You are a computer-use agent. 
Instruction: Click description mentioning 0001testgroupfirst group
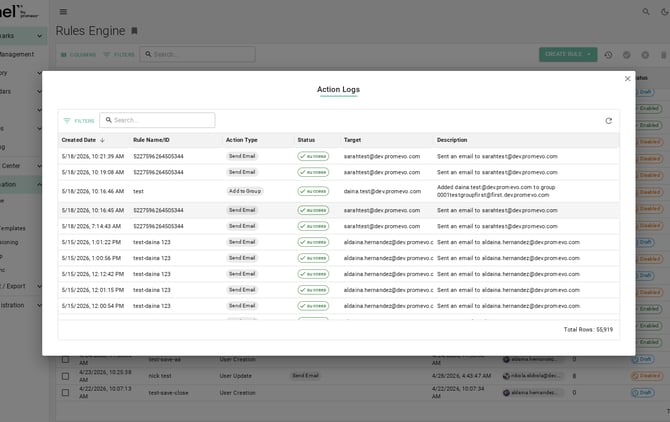pos(496,191)
